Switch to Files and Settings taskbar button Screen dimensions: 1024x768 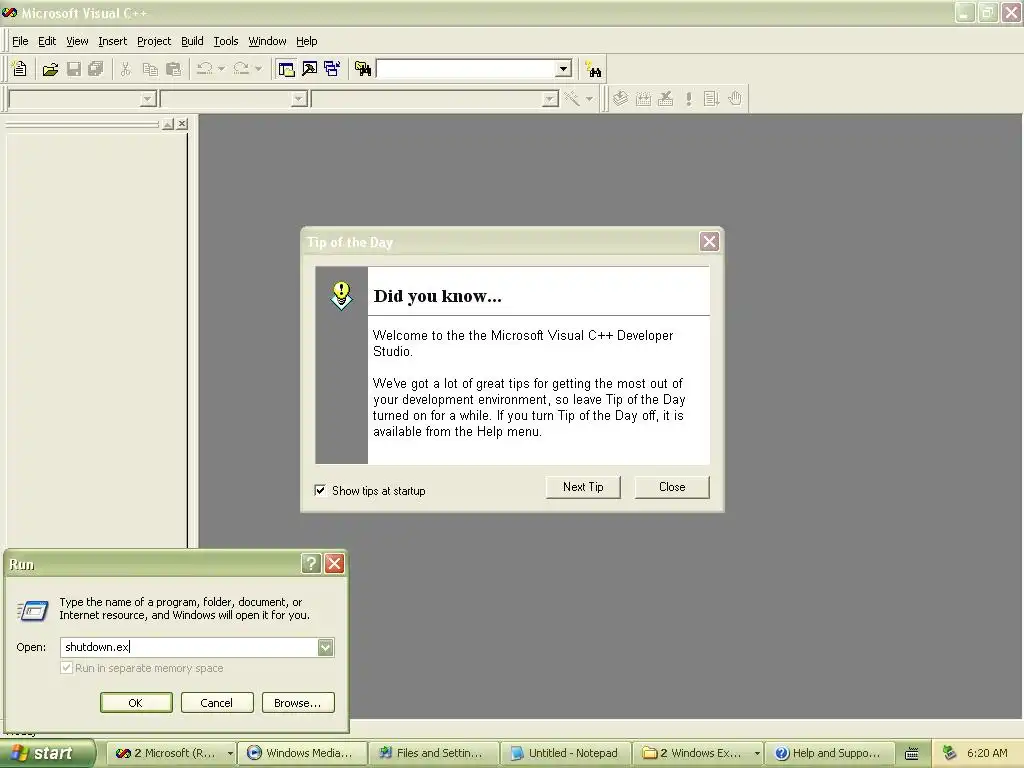pyautogui.click(x=434, y=753)
